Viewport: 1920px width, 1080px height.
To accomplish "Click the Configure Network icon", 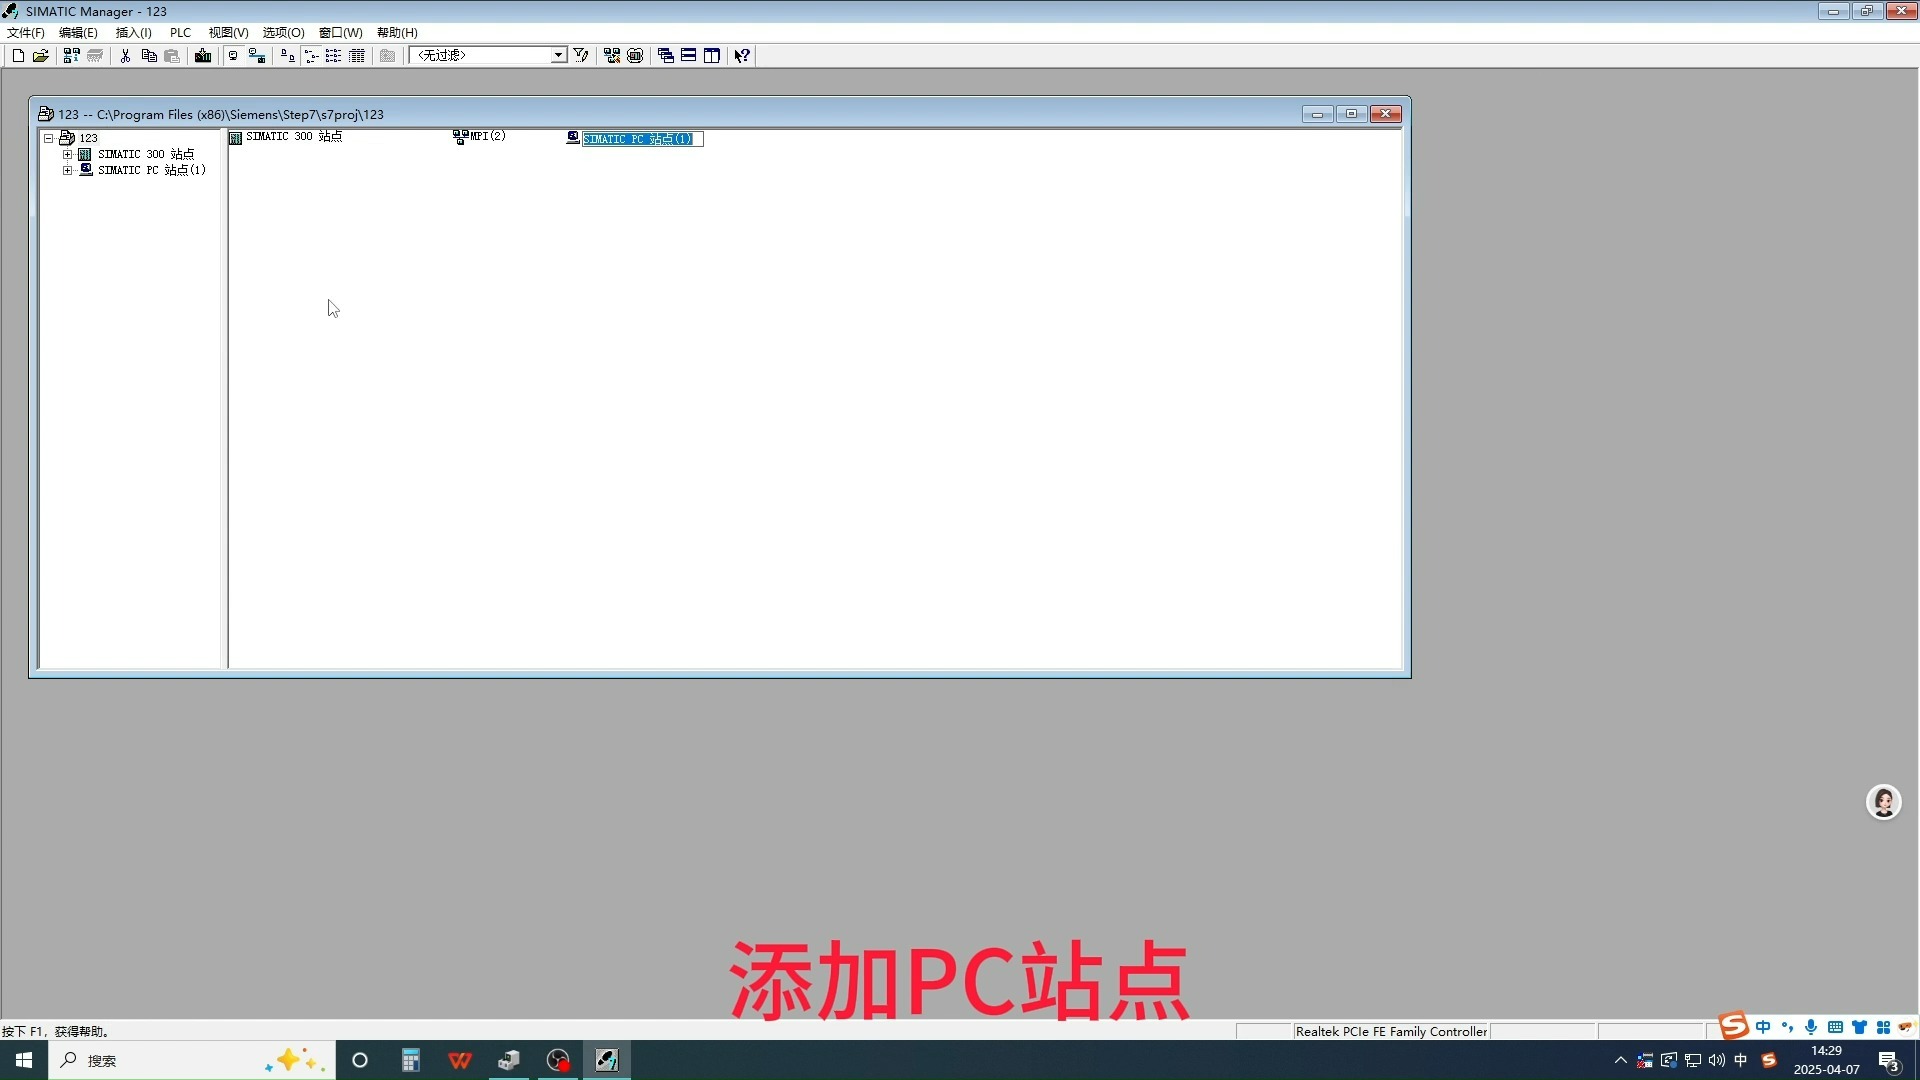I will tap(612, 56).
